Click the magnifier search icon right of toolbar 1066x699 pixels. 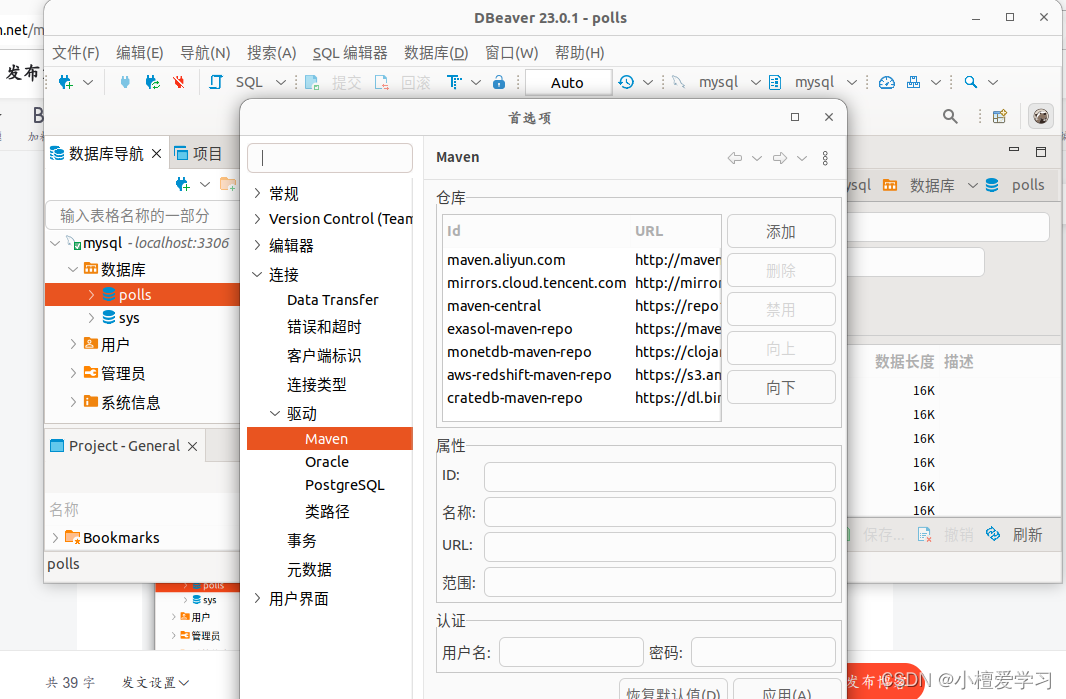950,116
